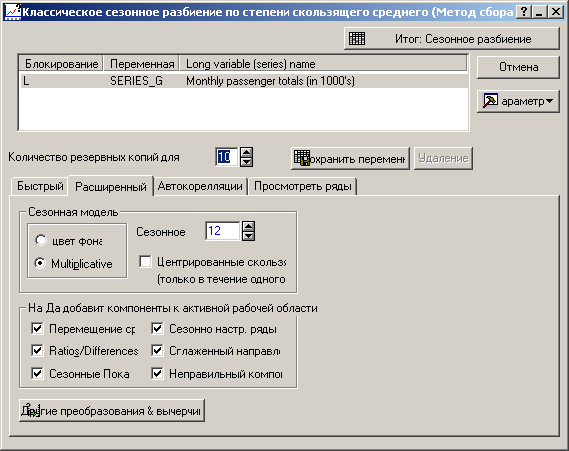Uncheck Сезонные Пока checkbox

37,373
